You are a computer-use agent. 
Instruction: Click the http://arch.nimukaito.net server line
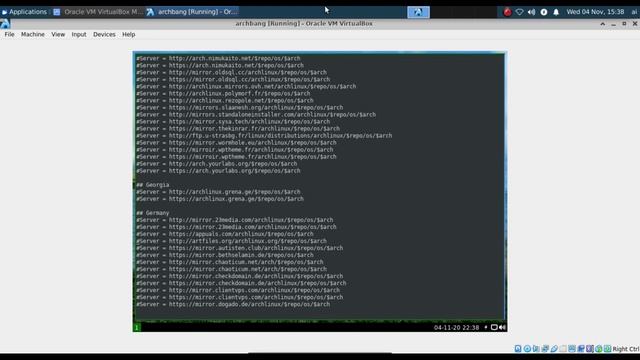point(218,58)
